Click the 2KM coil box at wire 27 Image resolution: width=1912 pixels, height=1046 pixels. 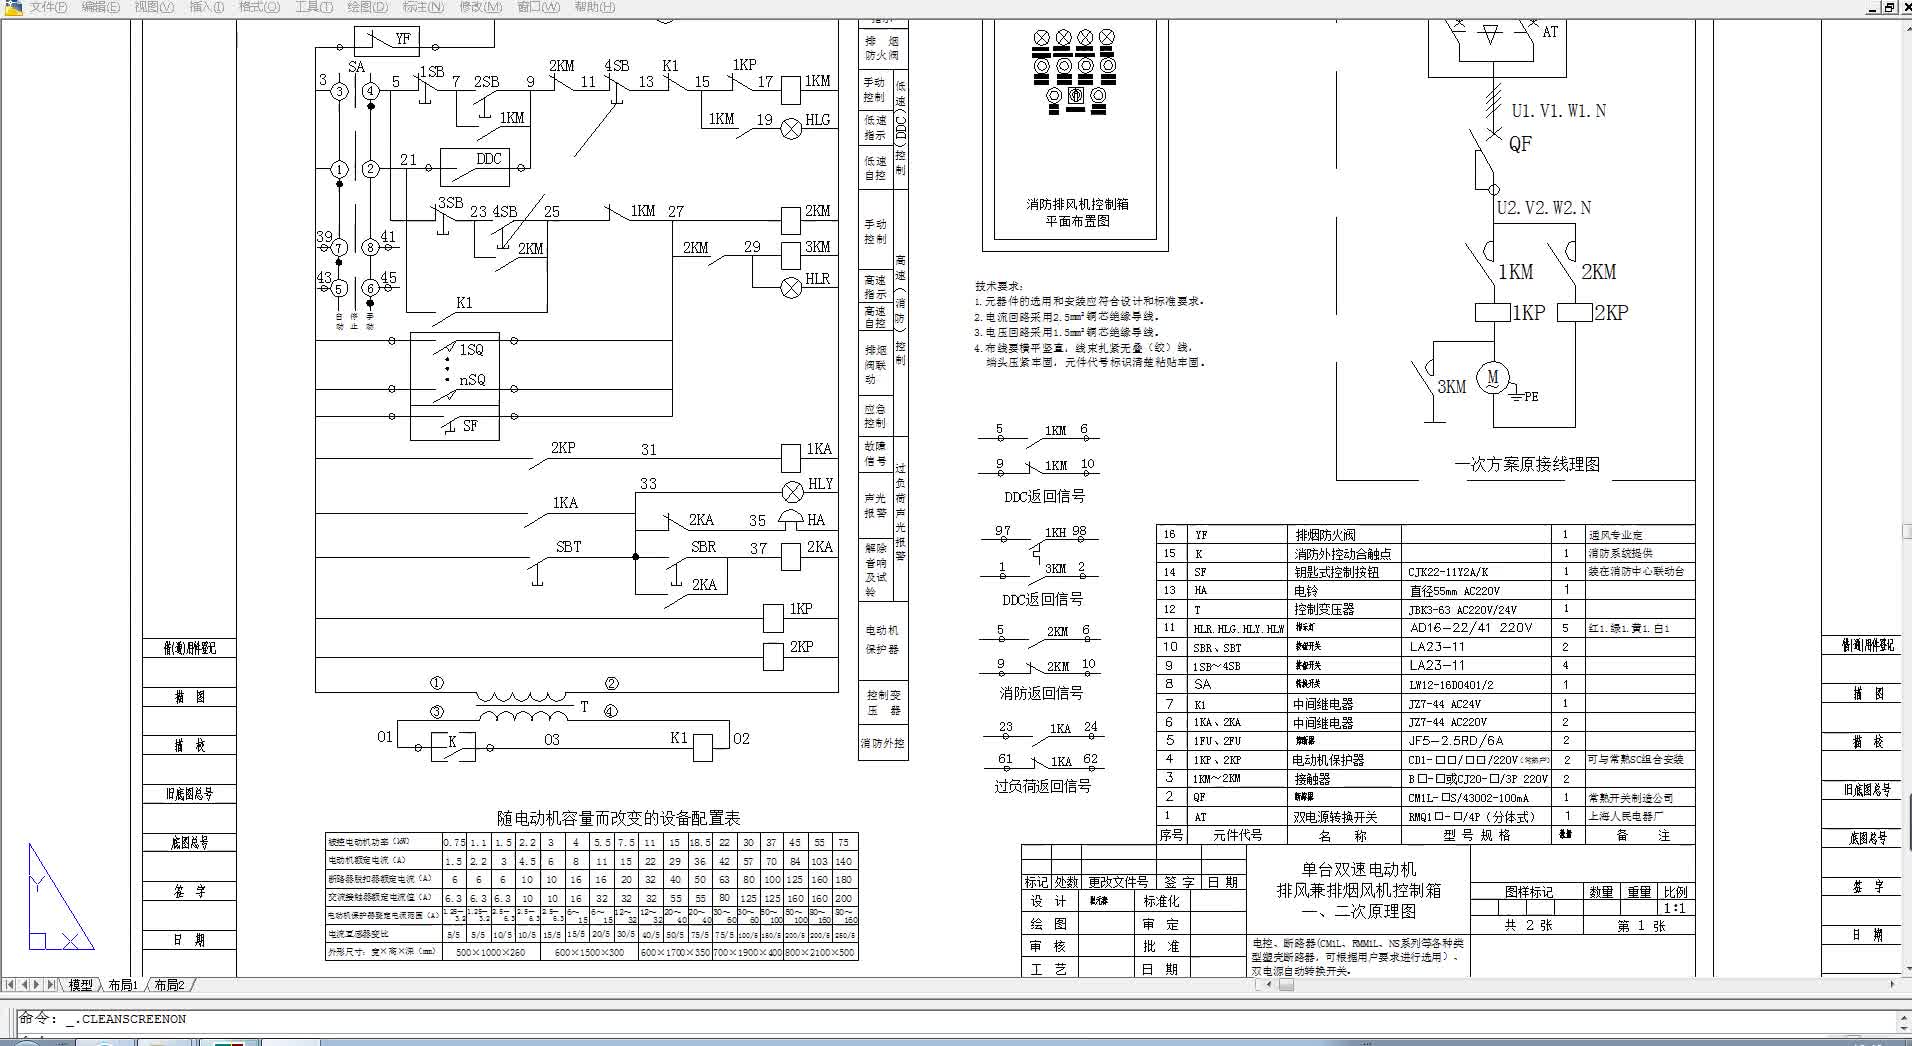click(x=790, y=219)
